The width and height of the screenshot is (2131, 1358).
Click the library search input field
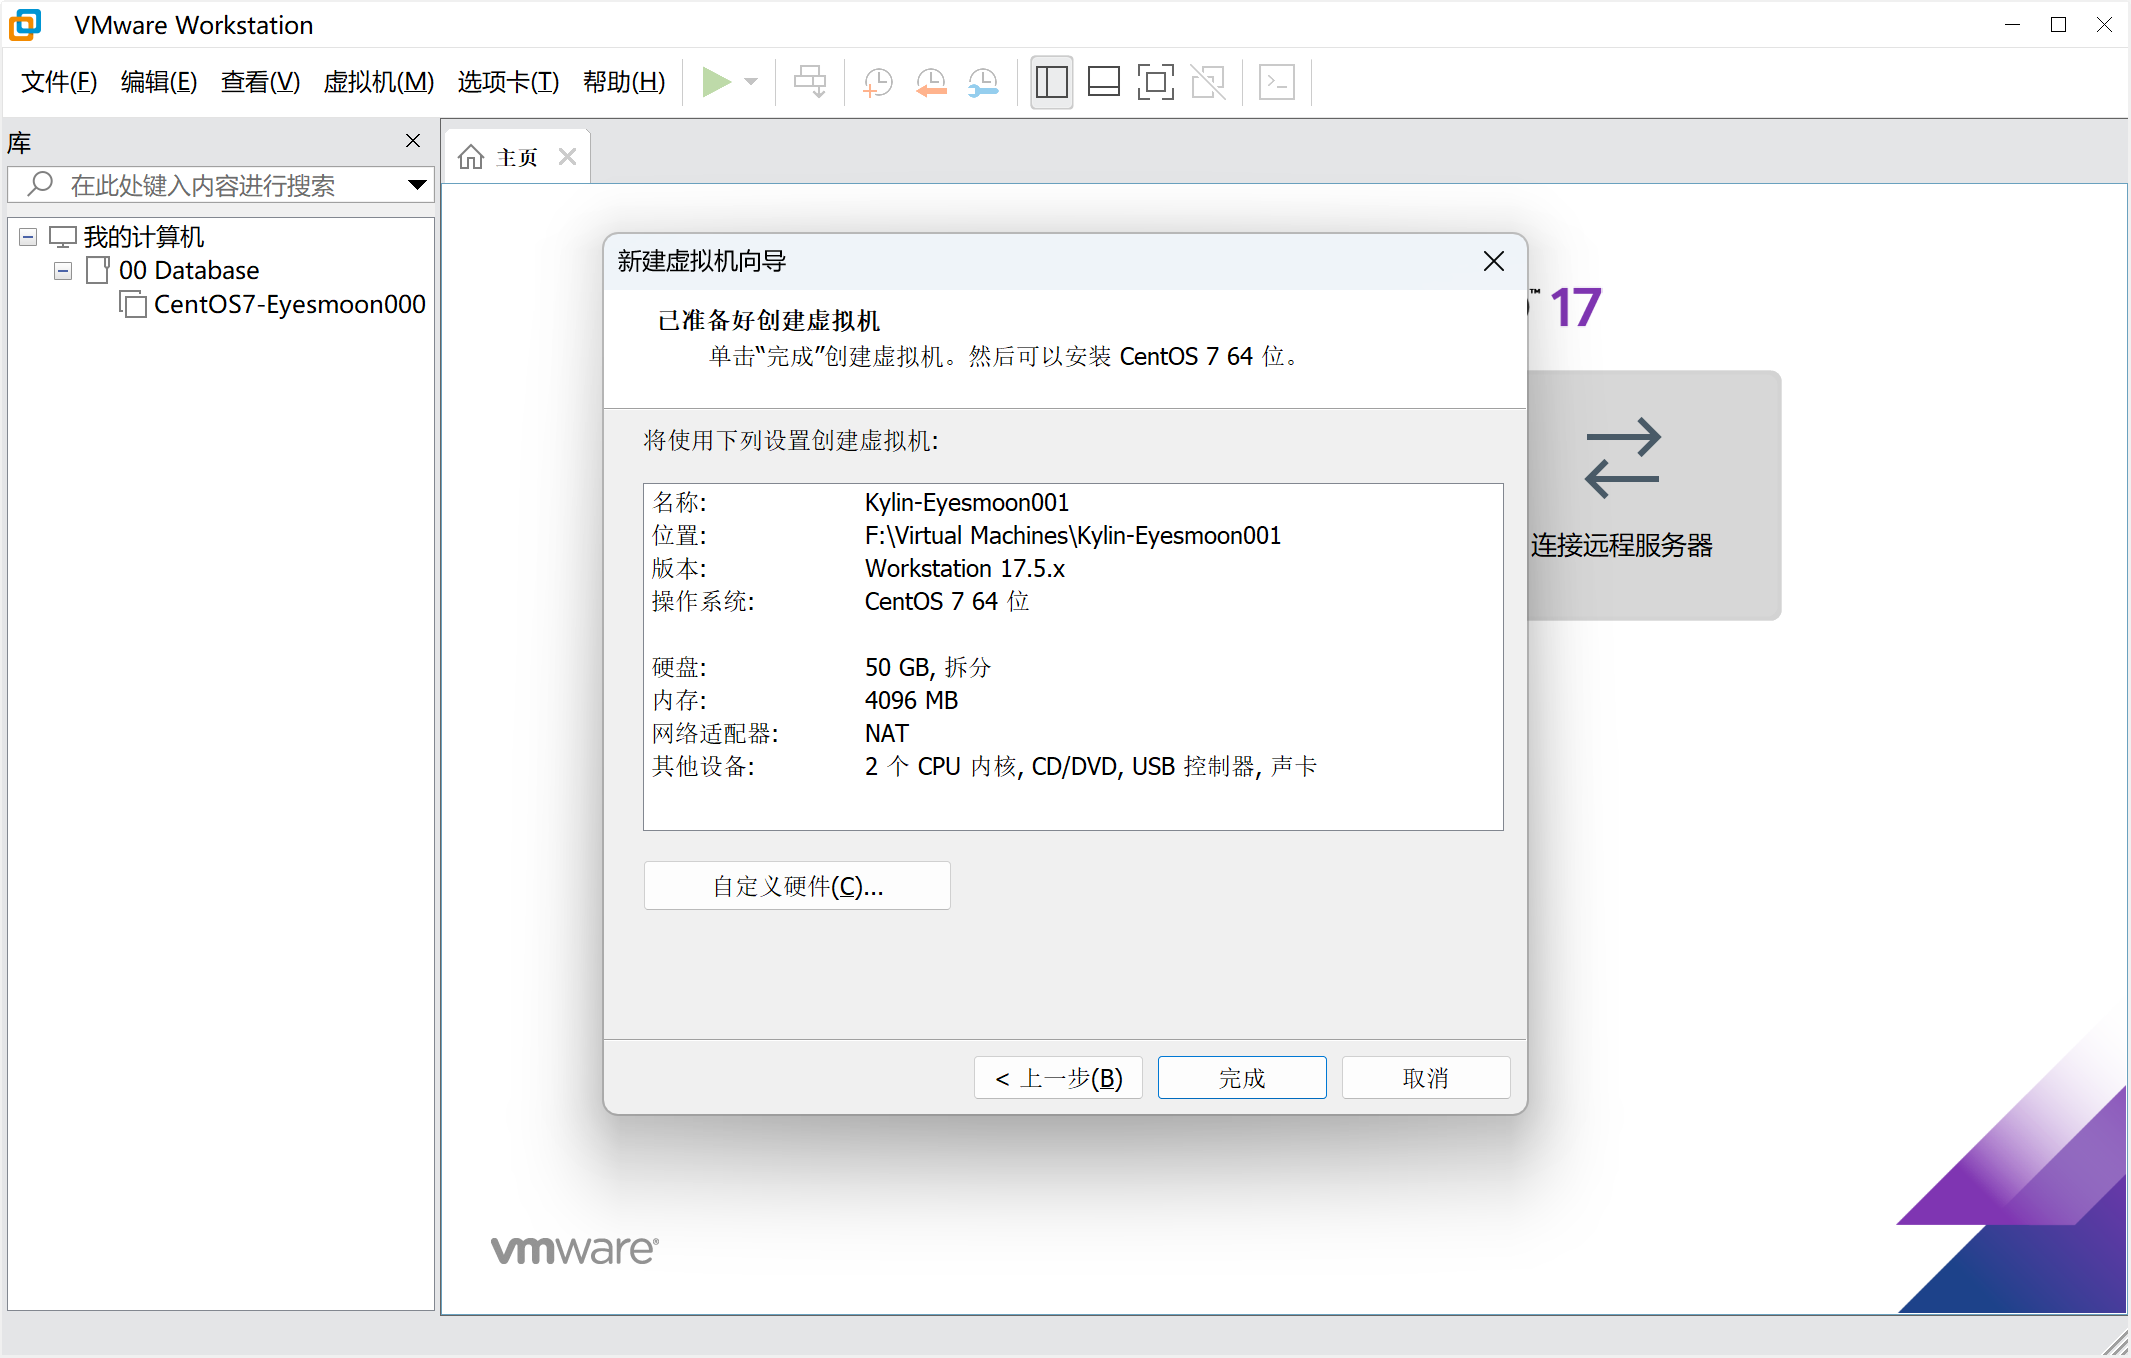(x=220, y=185)
